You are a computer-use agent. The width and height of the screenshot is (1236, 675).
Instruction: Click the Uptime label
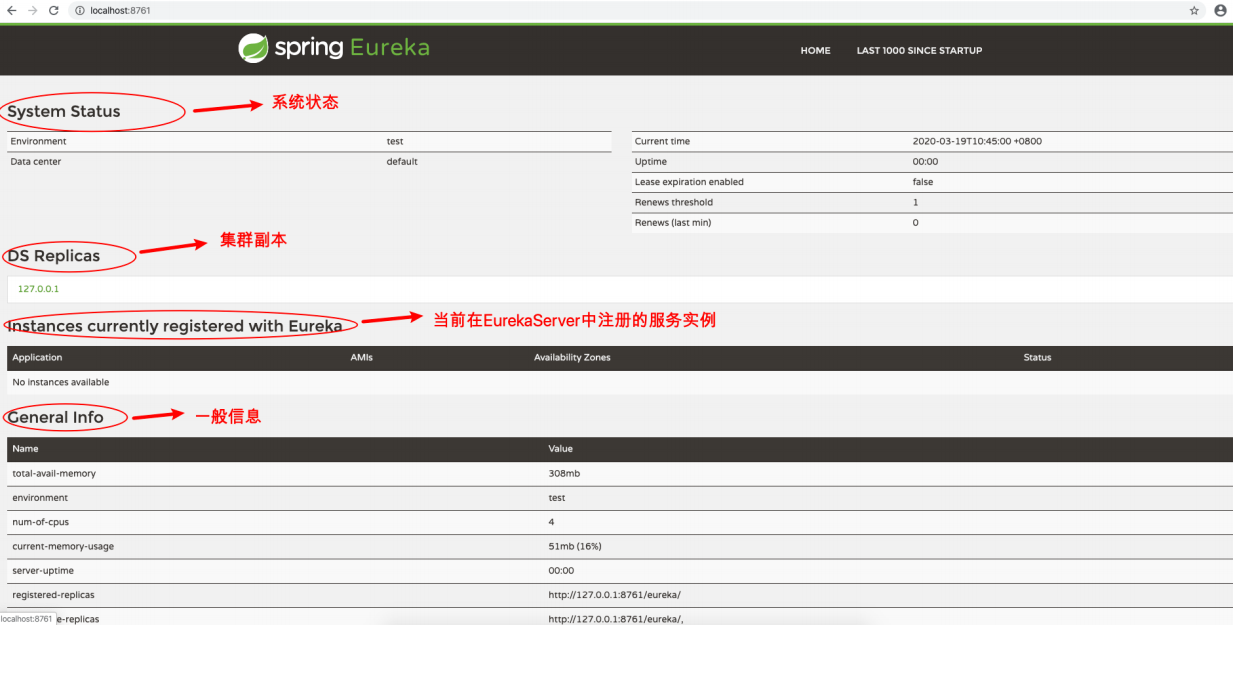[x=651, y=161]
